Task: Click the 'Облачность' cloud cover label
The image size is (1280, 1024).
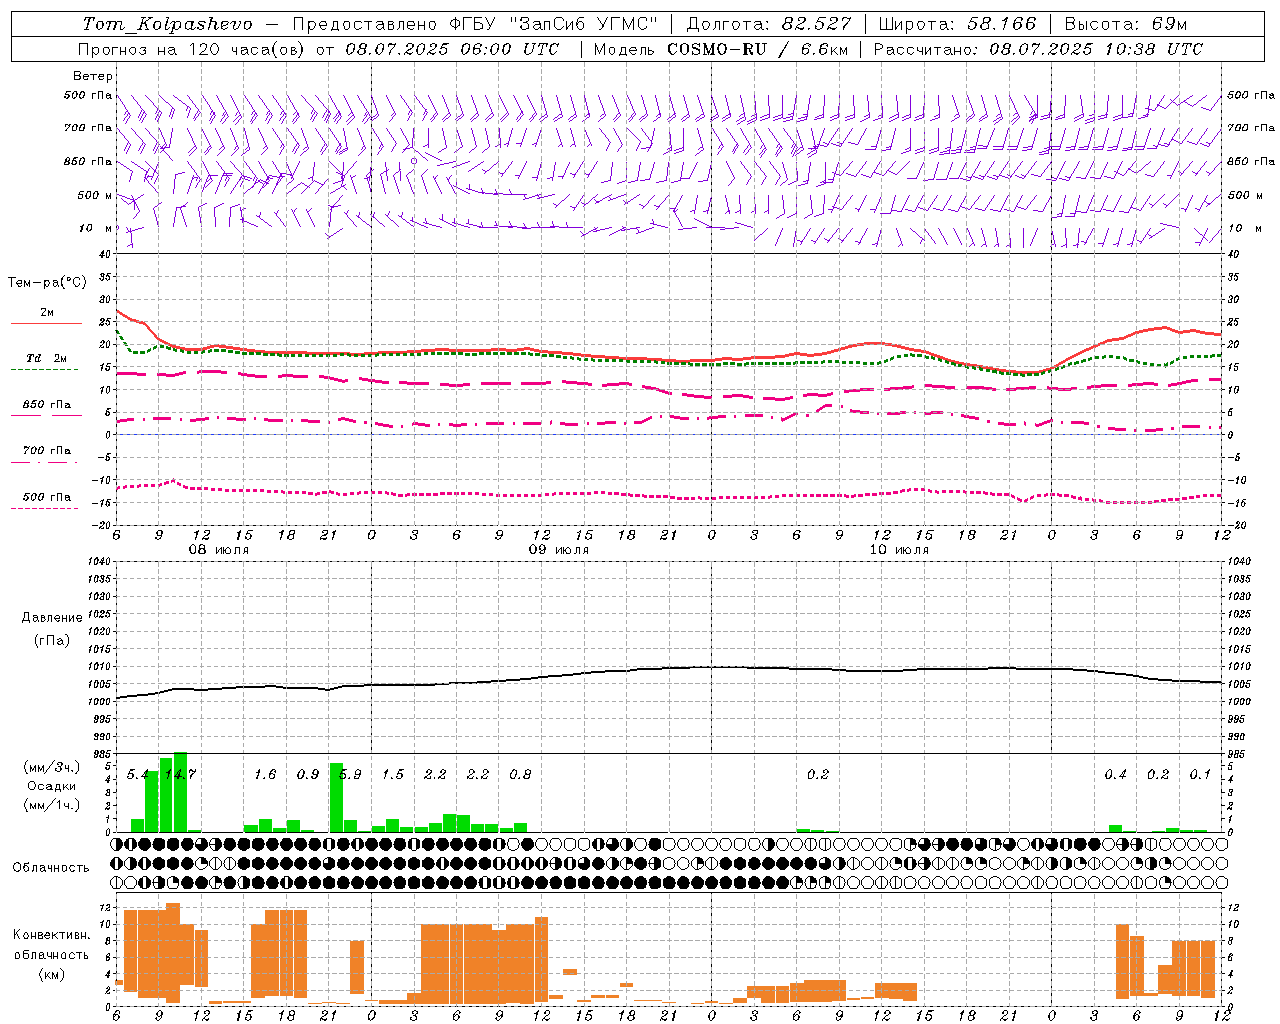Action: tap(51, 868)
